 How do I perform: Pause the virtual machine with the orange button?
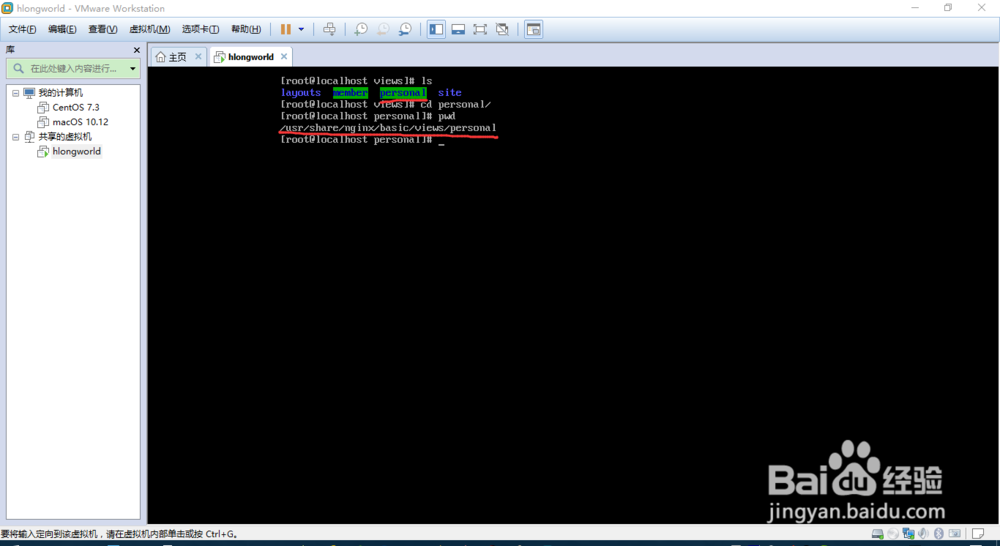[x=286, y=29]
